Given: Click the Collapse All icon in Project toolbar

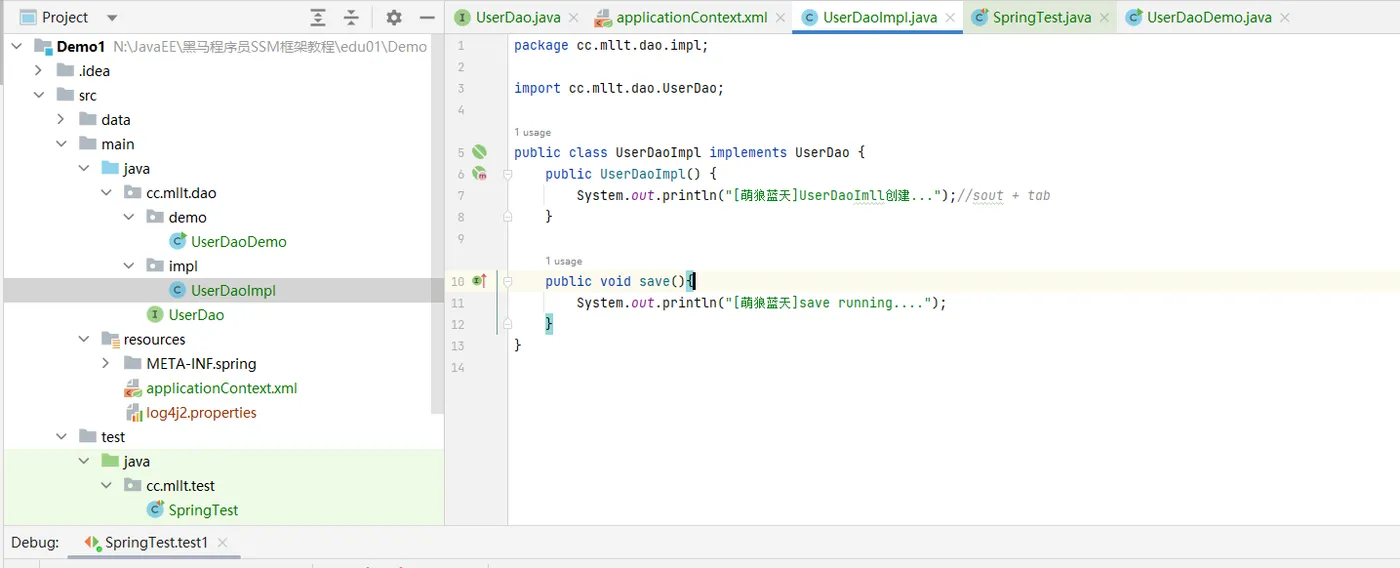Looking at the screenshot, I should click(x=351, y=17).
